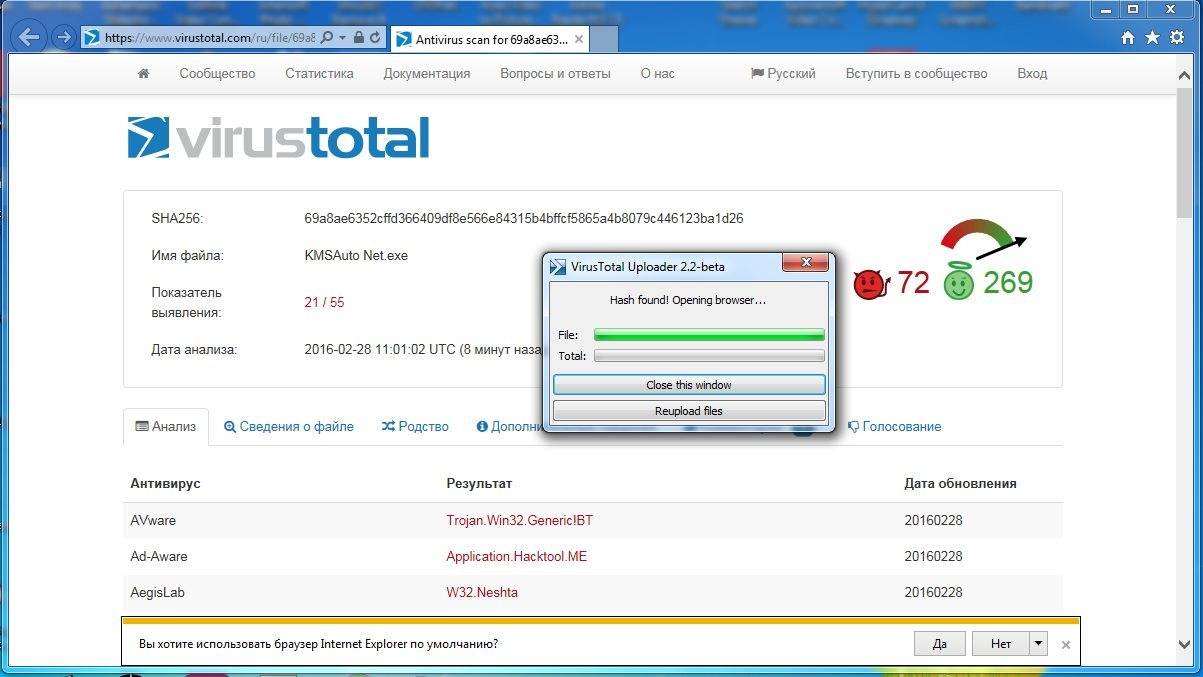Change language via the Русский flag link
The image size is (1203, 677).
pos(783,73)
